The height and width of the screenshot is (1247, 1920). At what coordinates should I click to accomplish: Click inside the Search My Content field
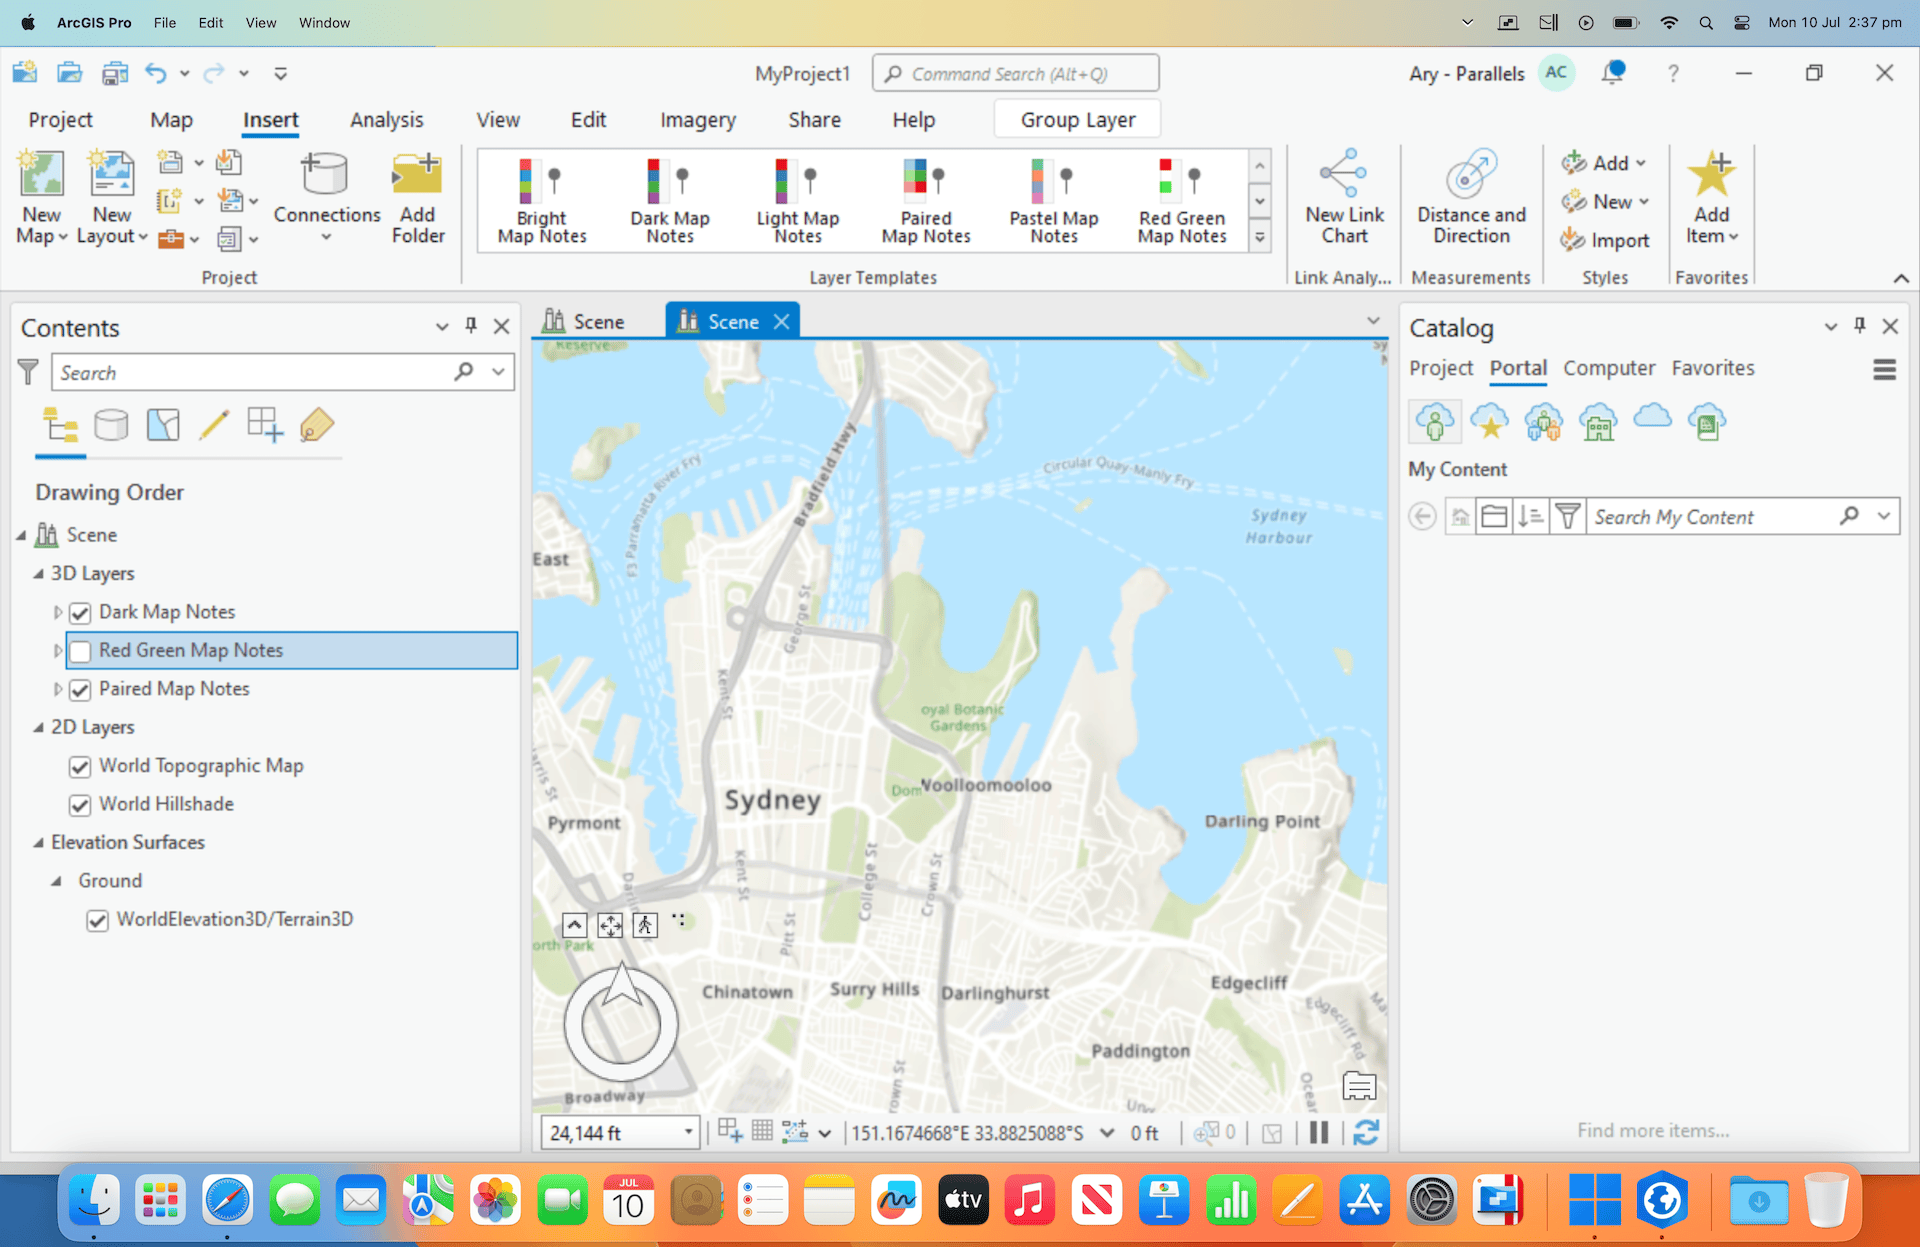[x=1700, y=516]
